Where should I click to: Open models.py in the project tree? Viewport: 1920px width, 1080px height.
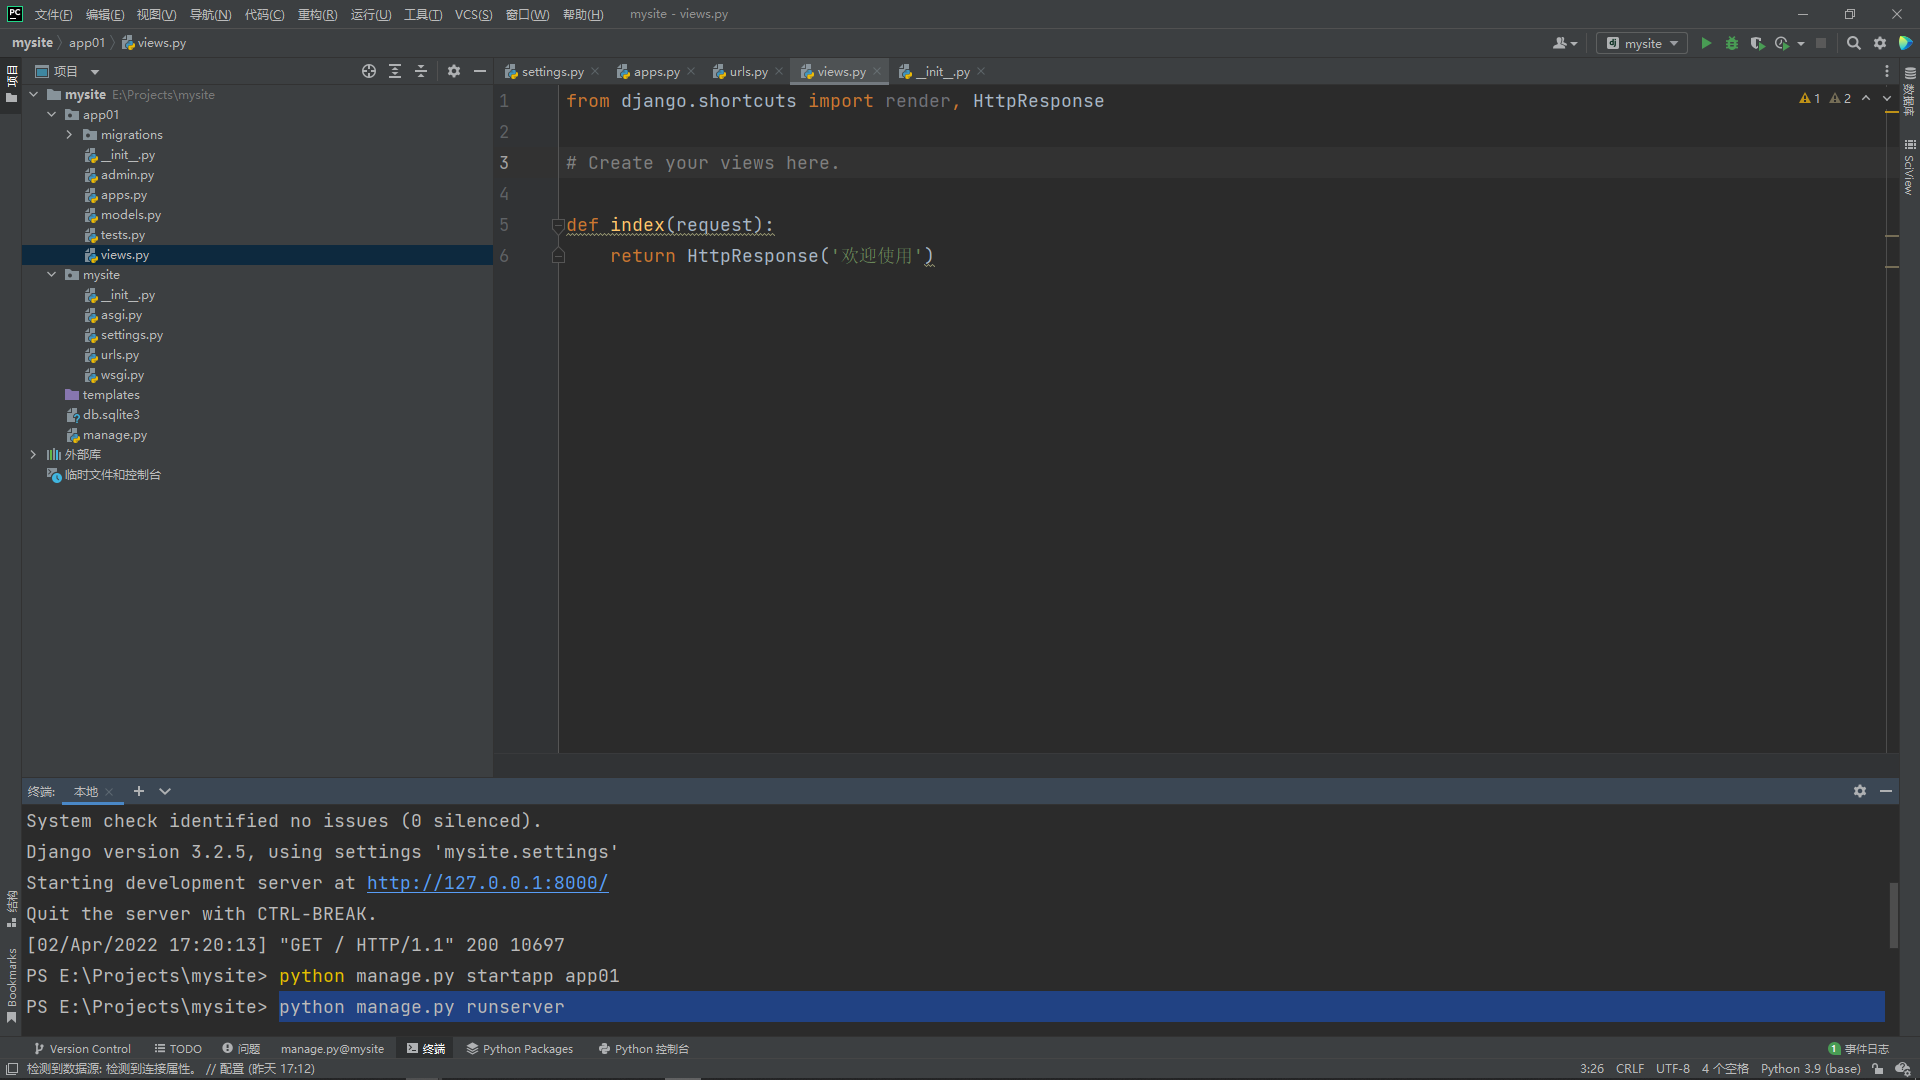[130, 214]
